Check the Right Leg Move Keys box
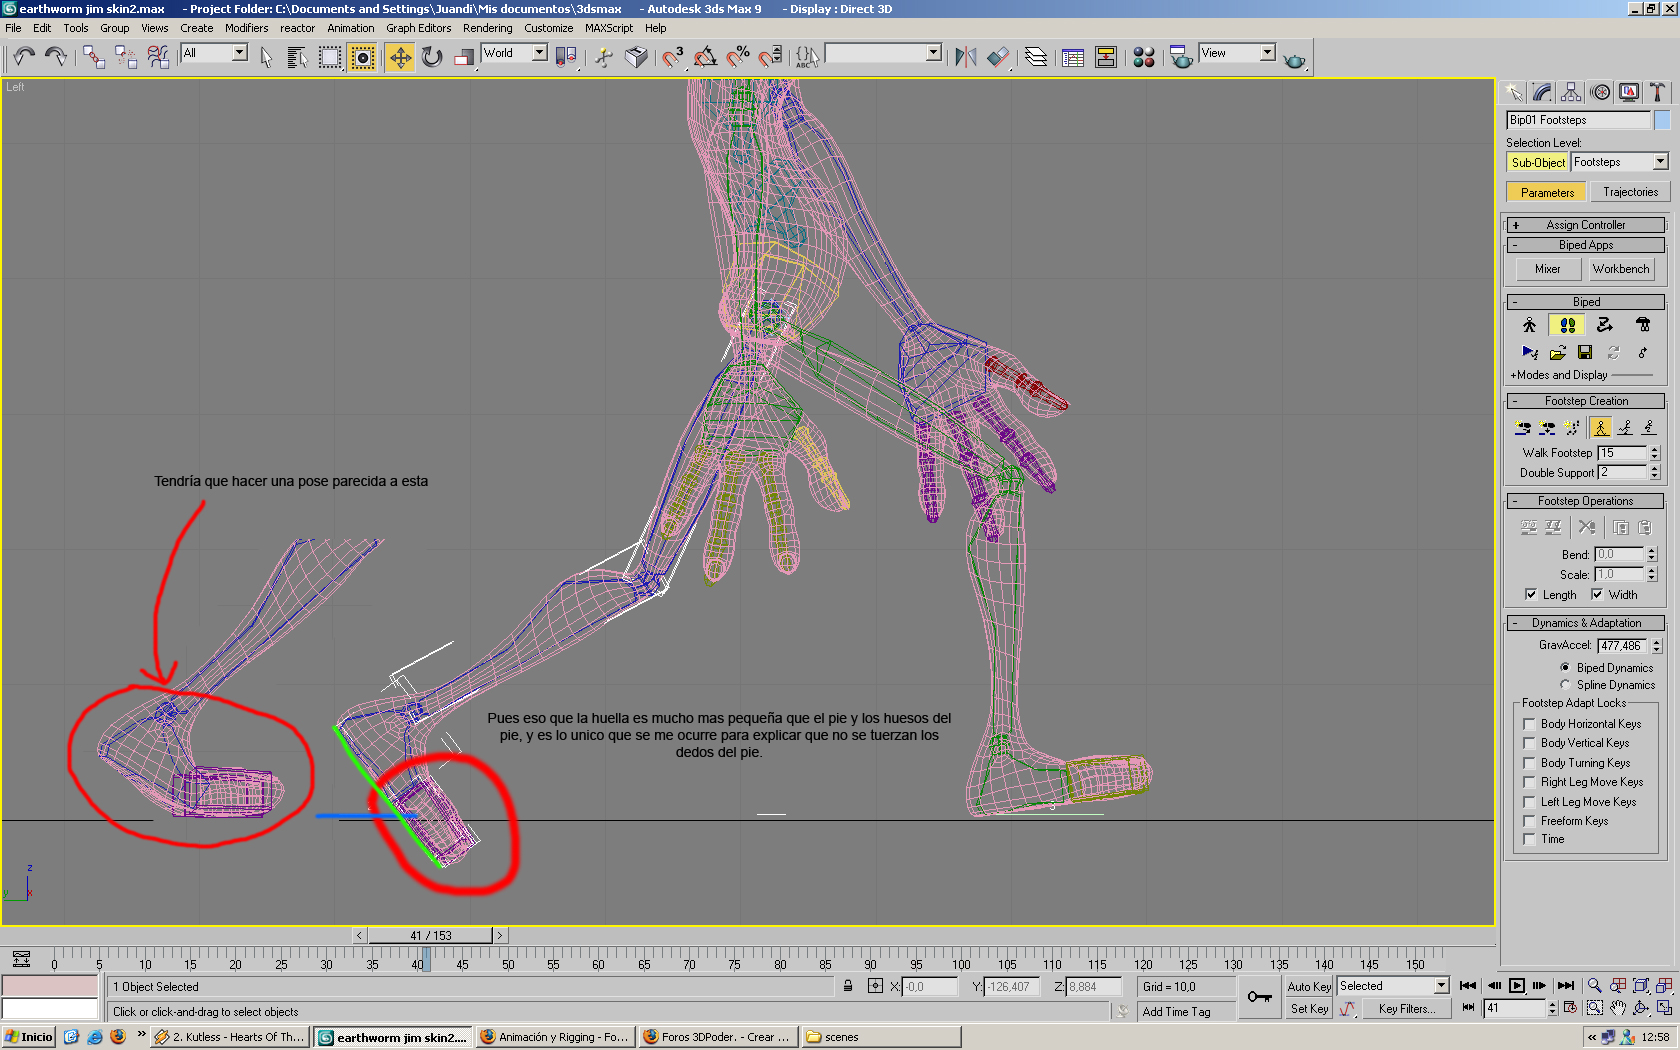Screen dimensions: 1680x1050 click(1529, 782)
